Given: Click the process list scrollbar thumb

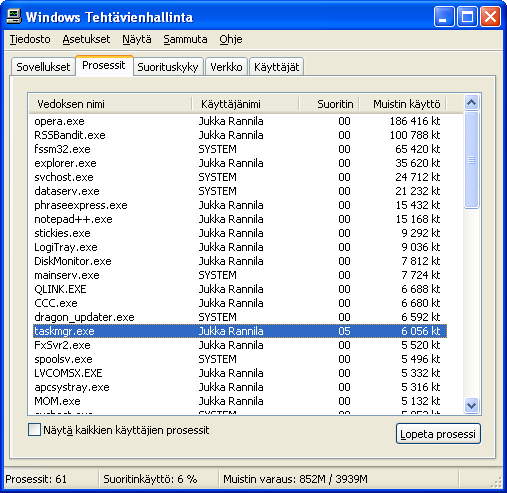Looking at the screenshot, I should pyautogui.click(x=471, y=160).
